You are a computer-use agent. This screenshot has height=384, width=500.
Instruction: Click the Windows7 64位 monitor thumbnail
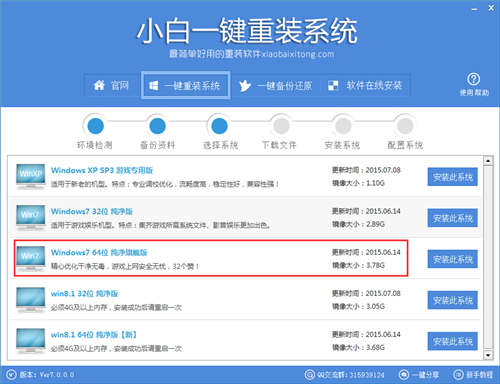(31, 259)
